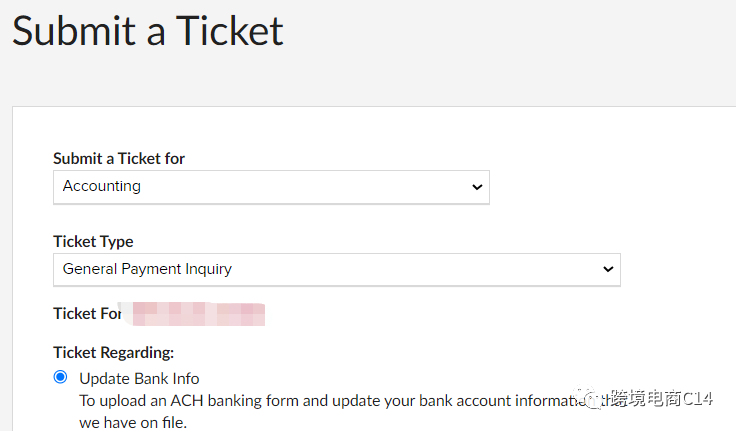
Task: Click the "Submit a Ticket for" field label
Action: (119, 158)
